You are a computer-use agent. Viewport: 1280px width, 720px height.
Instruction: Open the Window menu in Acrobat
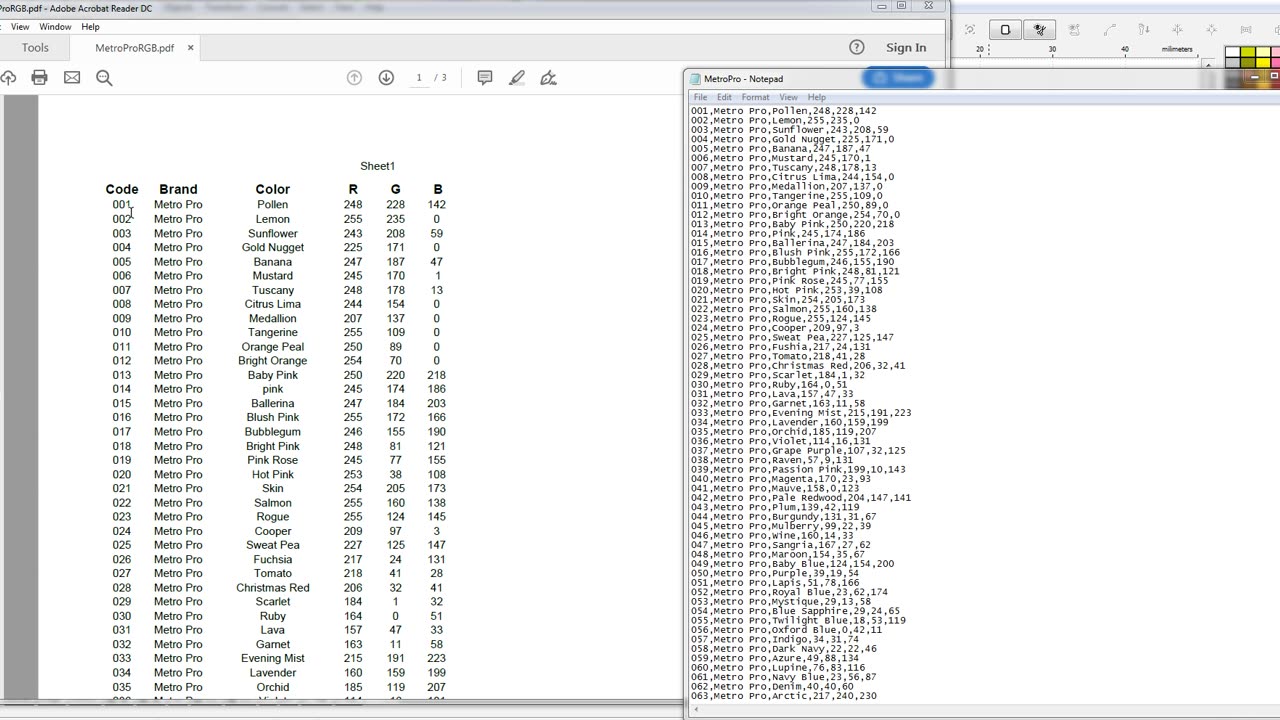coord(55,27)
